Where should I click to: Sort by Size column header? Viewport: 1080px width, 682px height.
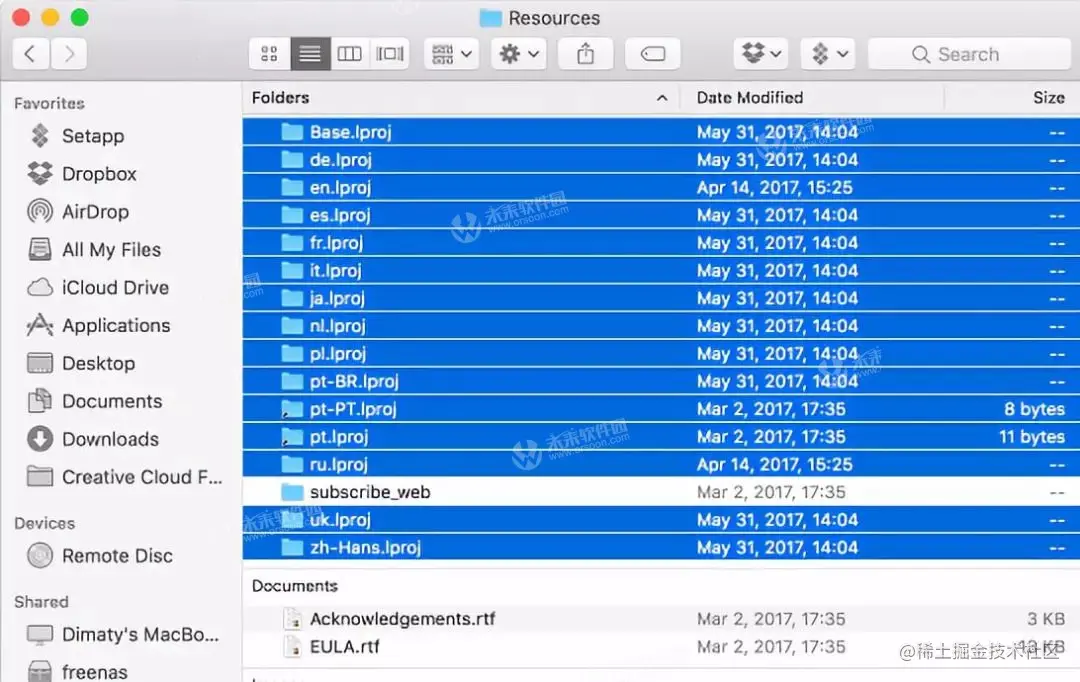[x=1048, y=98]
